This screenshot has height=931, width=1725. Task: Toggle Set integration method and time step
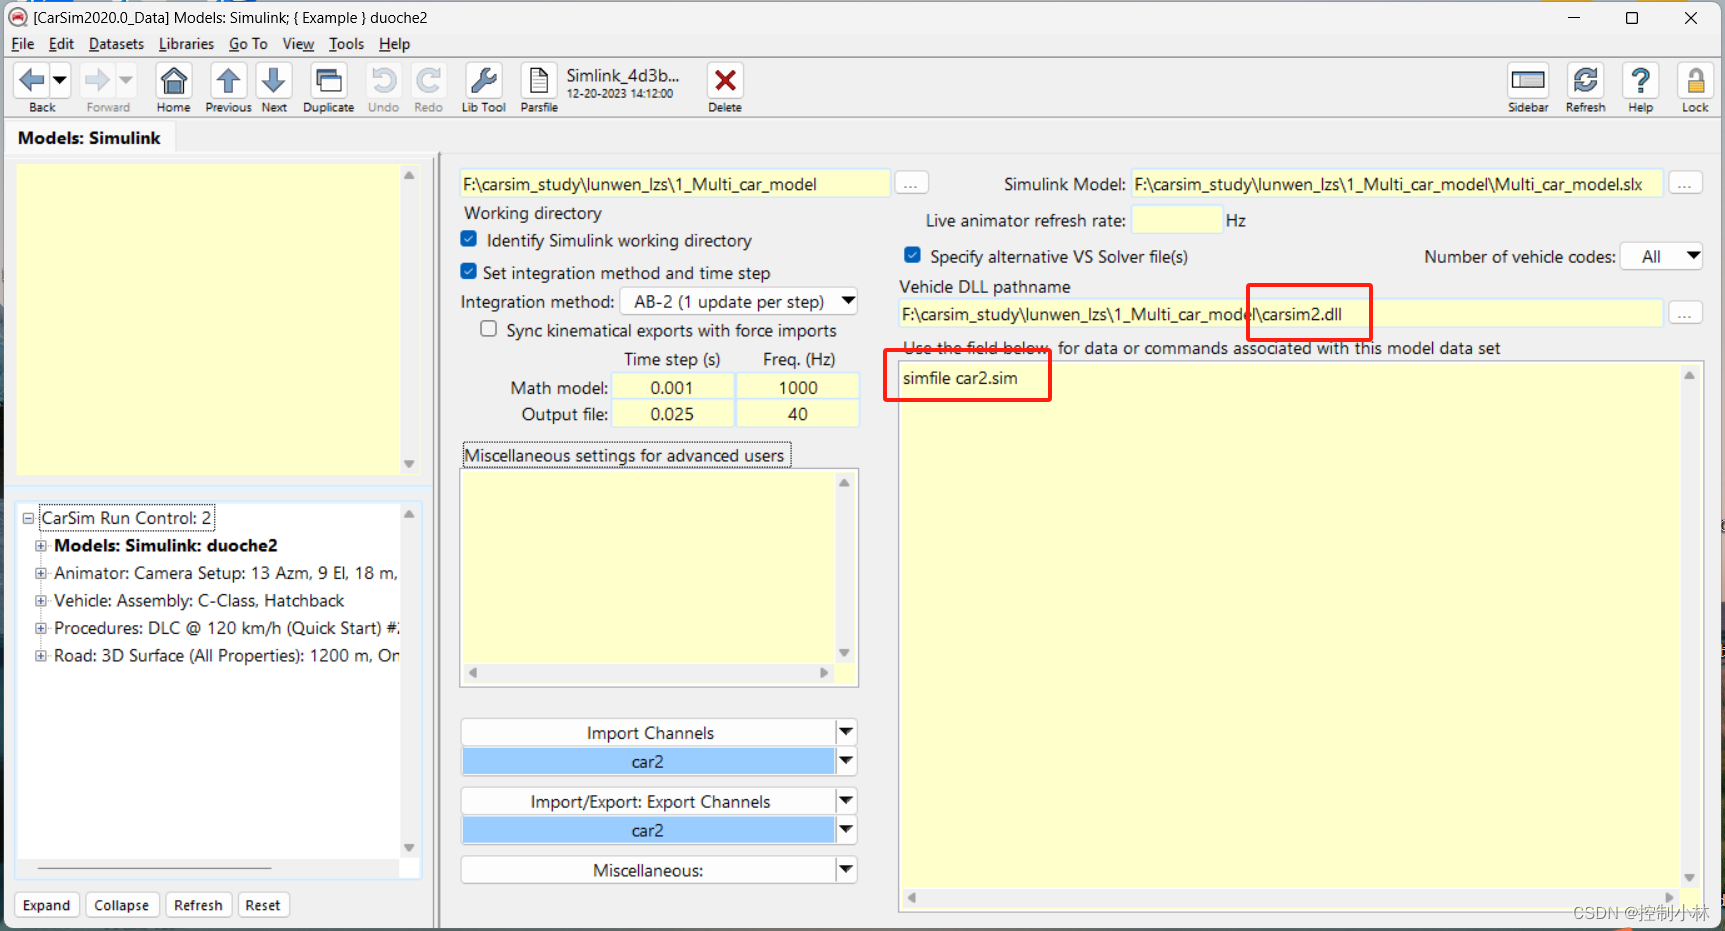(469, 271)
